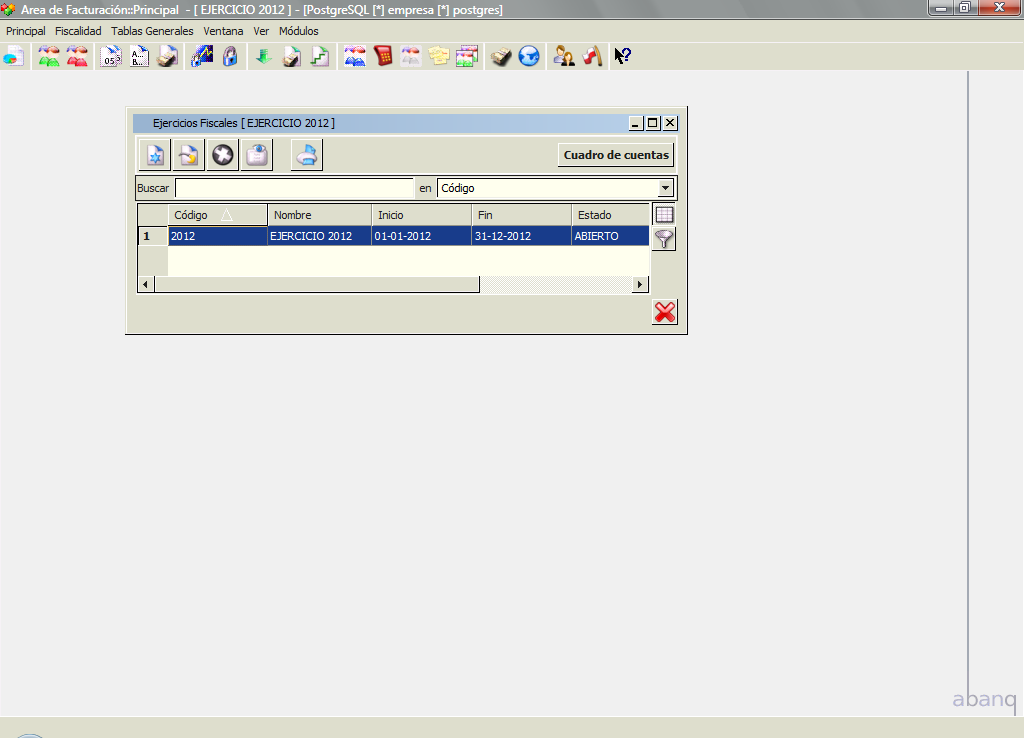View the selected fiscal year record
The width and height of the screenshot is (1024, 738).
[x=257, y=155]
